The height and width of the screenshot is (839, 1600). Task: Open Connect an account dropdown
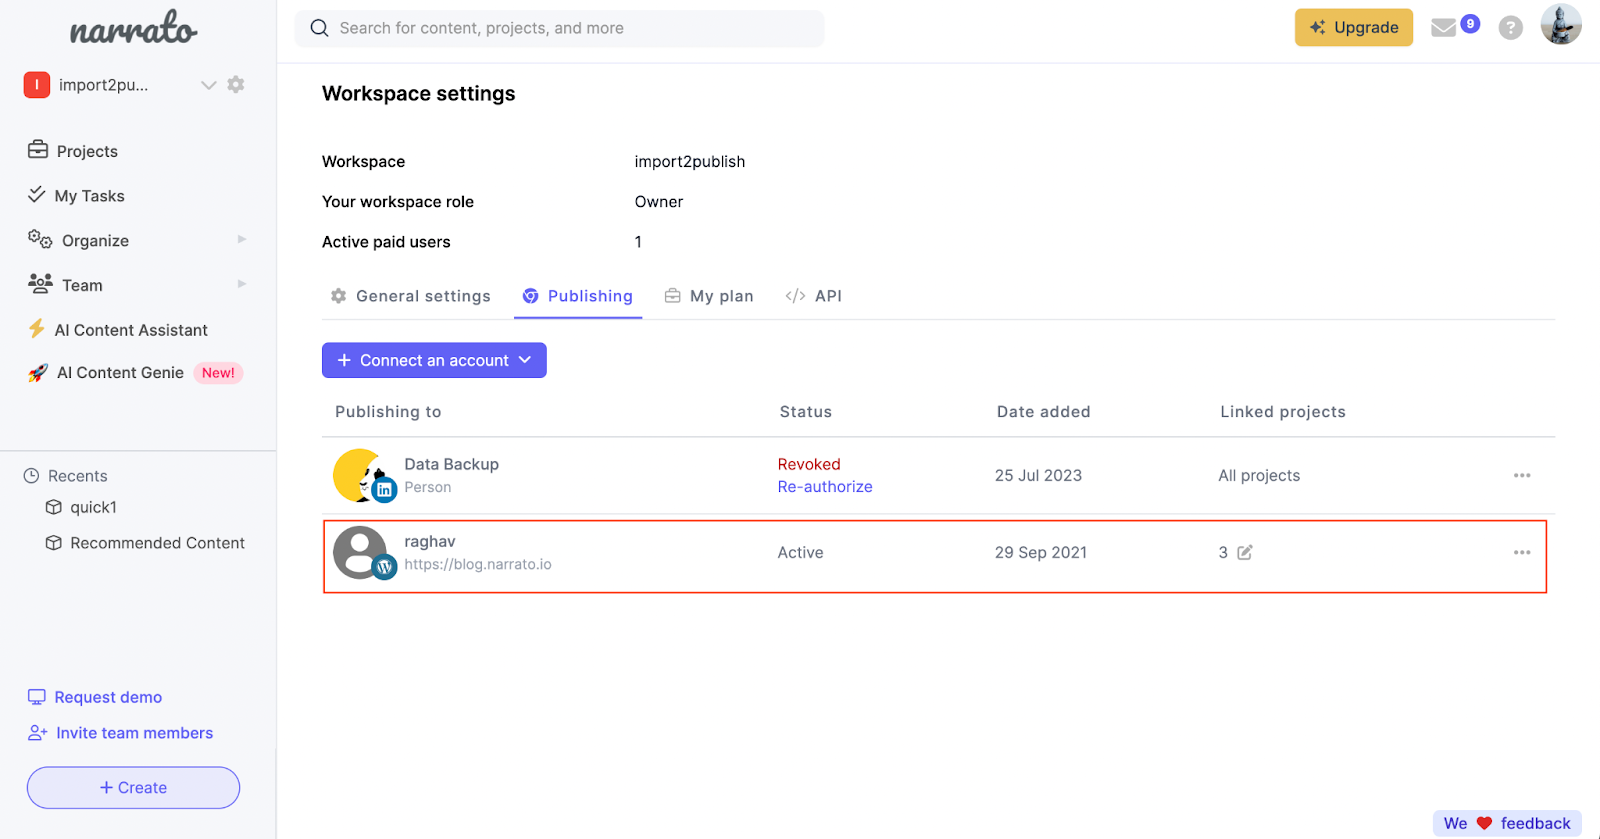pyautogui.click(x=434, y=360)
